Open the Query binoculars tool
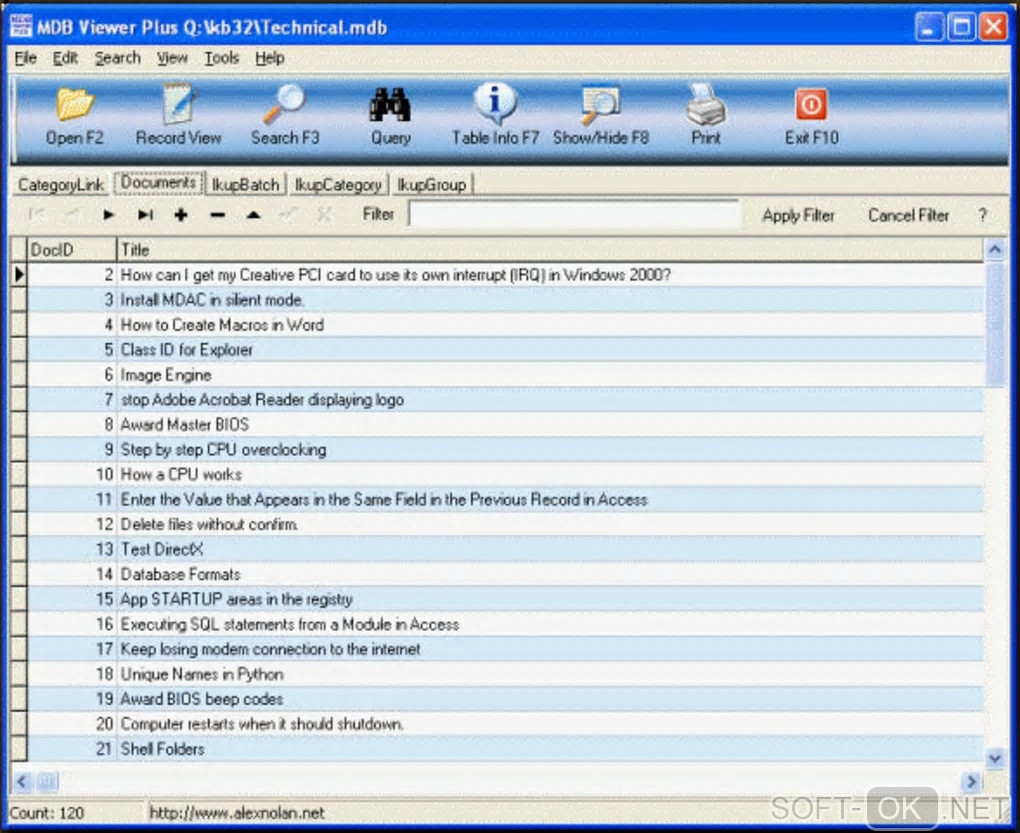Image resolution: width=1020 pixels, height=833 pixels. [x=390, y=116]
